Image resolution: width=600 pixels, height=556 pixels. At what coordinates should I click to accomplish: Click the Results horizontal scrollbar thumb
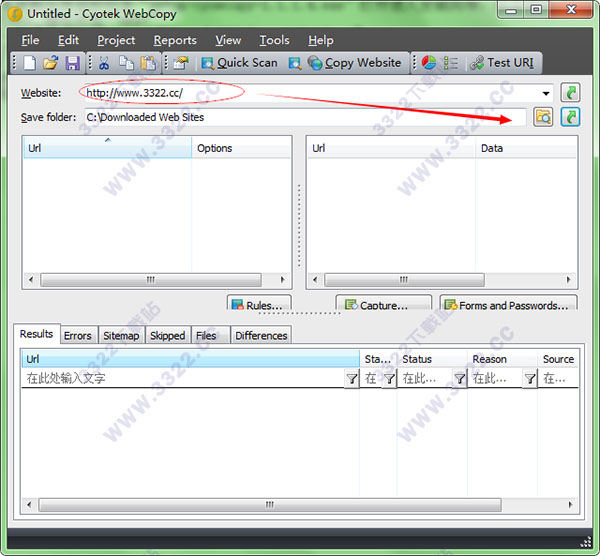coord(270,504)
